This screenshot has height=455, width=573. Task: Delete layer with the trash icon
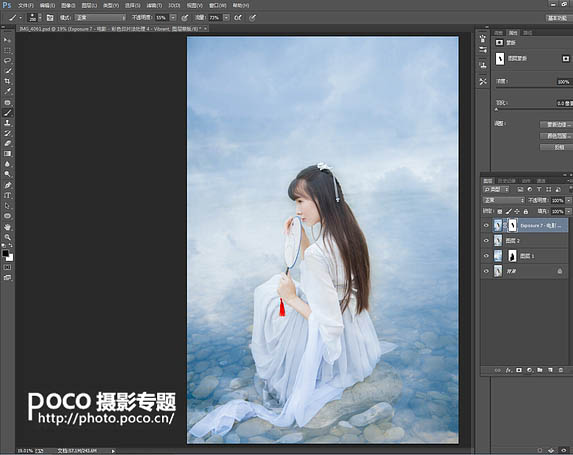pyautogui.click(x=561, y=370)
